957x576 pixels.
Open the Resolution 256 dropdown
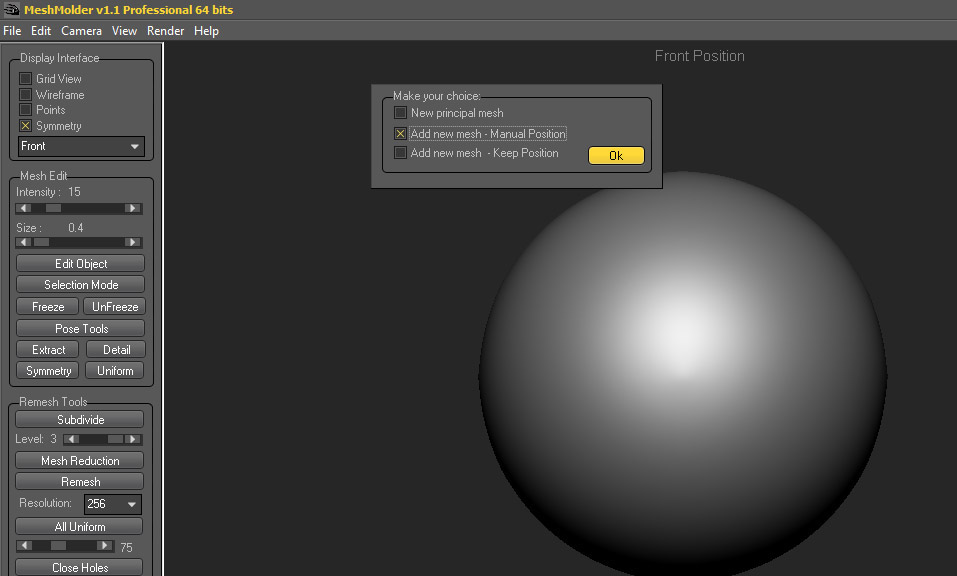(112, 504)
